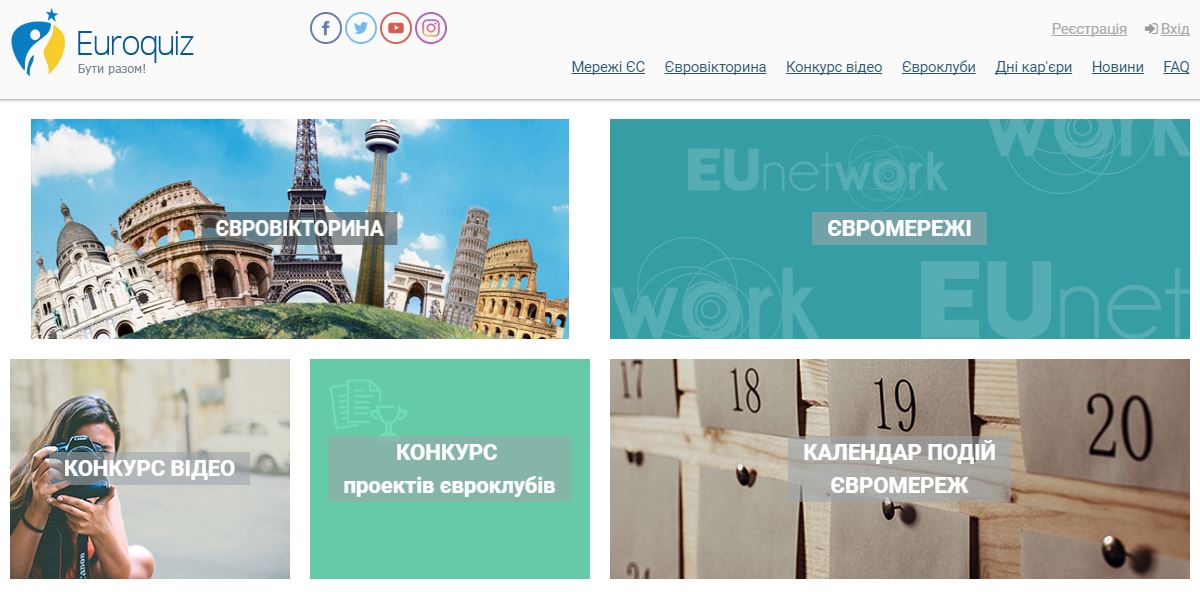Image resolution: width=1200 pixels, height=592 pixels.
Task: Open the КОНКУРС проектів євроклубів tile
Action: pos(449,469)
